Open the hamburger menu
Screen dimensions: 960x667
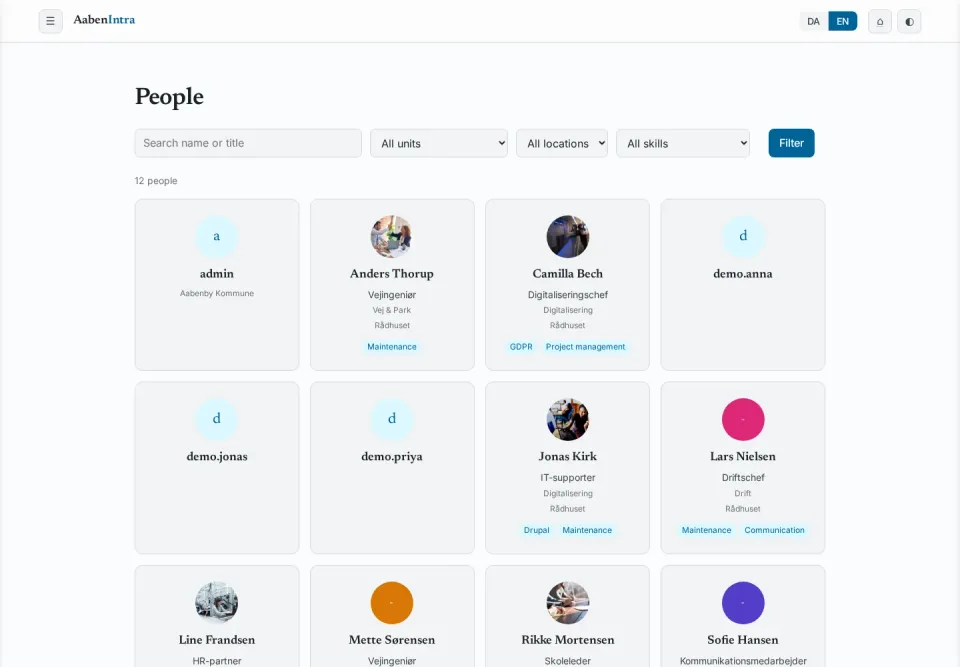click(50, 21)
